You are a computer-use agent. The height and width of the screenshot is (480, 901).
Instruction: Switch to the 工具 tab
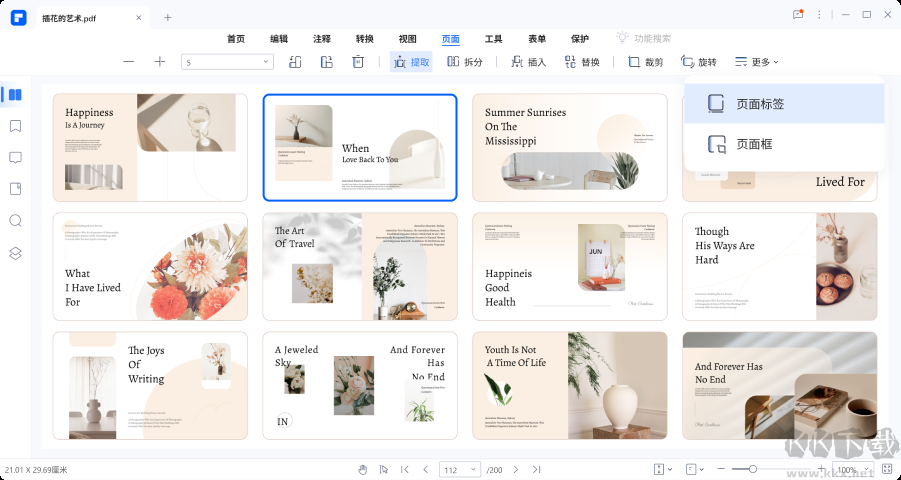pos(494,39)
